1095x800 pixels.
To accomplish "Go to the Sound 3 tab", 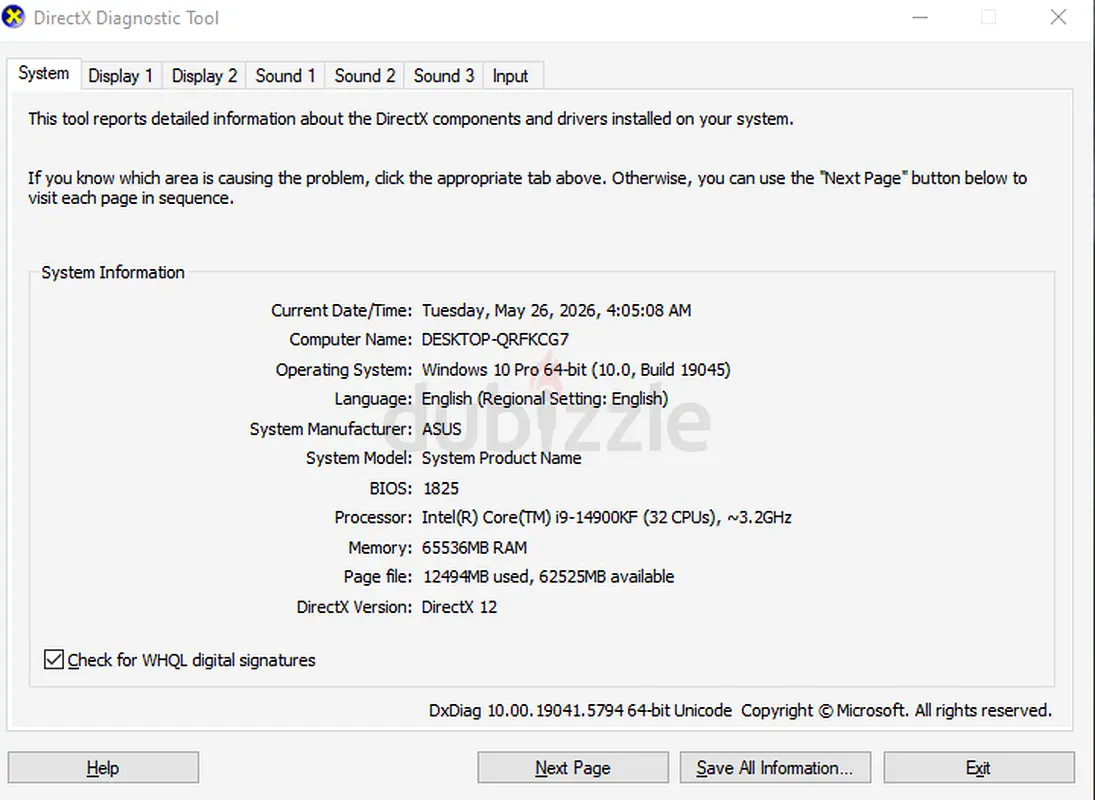I will [x=443, y=76].
